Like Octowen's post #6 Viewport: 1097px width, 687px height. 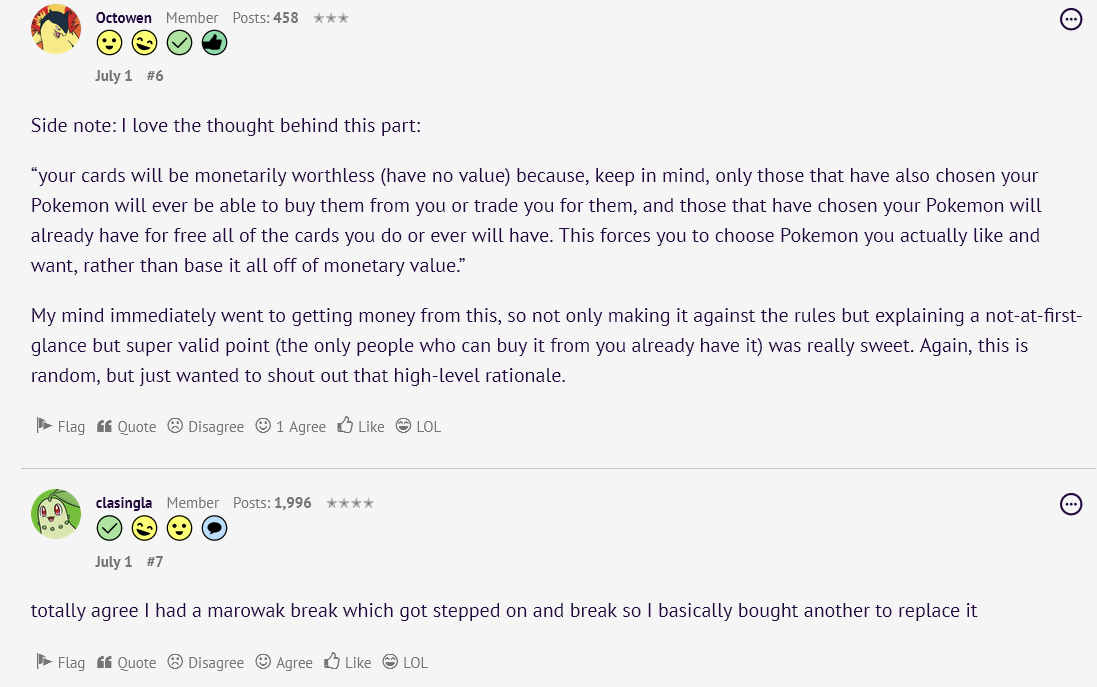coord(360,426)
